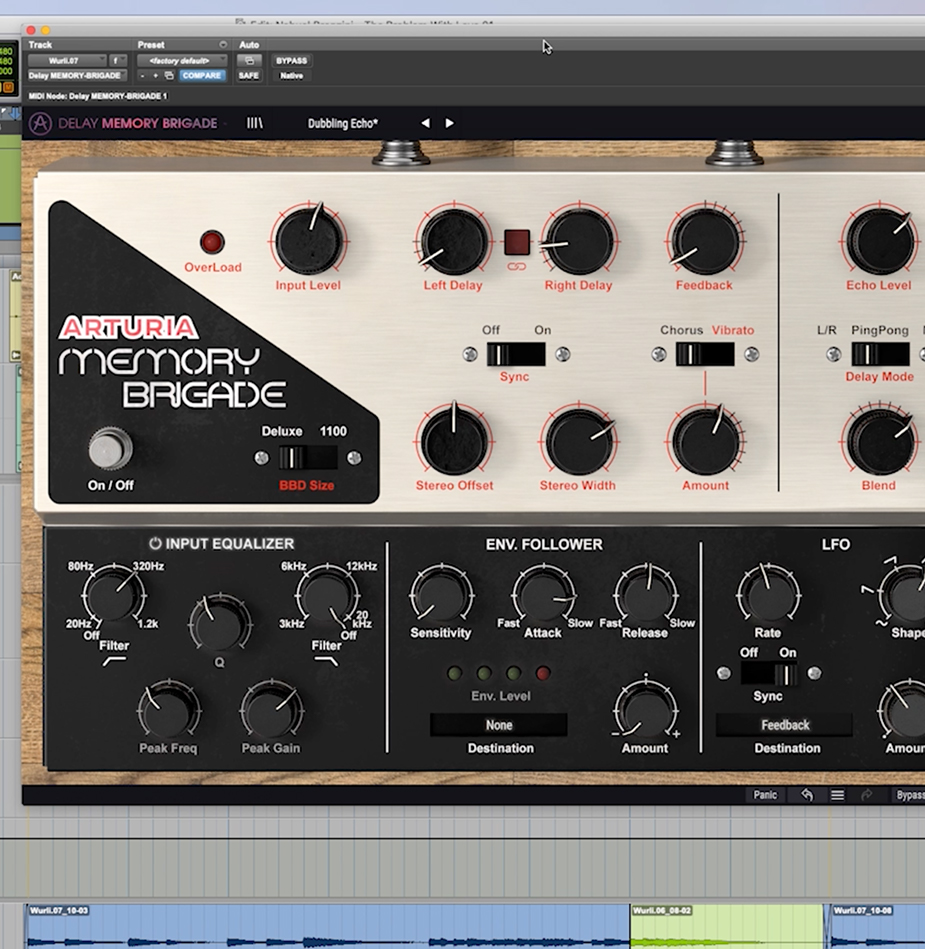Screen dimensions: 925x949
Task: Click the first green Env. Level LED
Action: coord(454,673)
